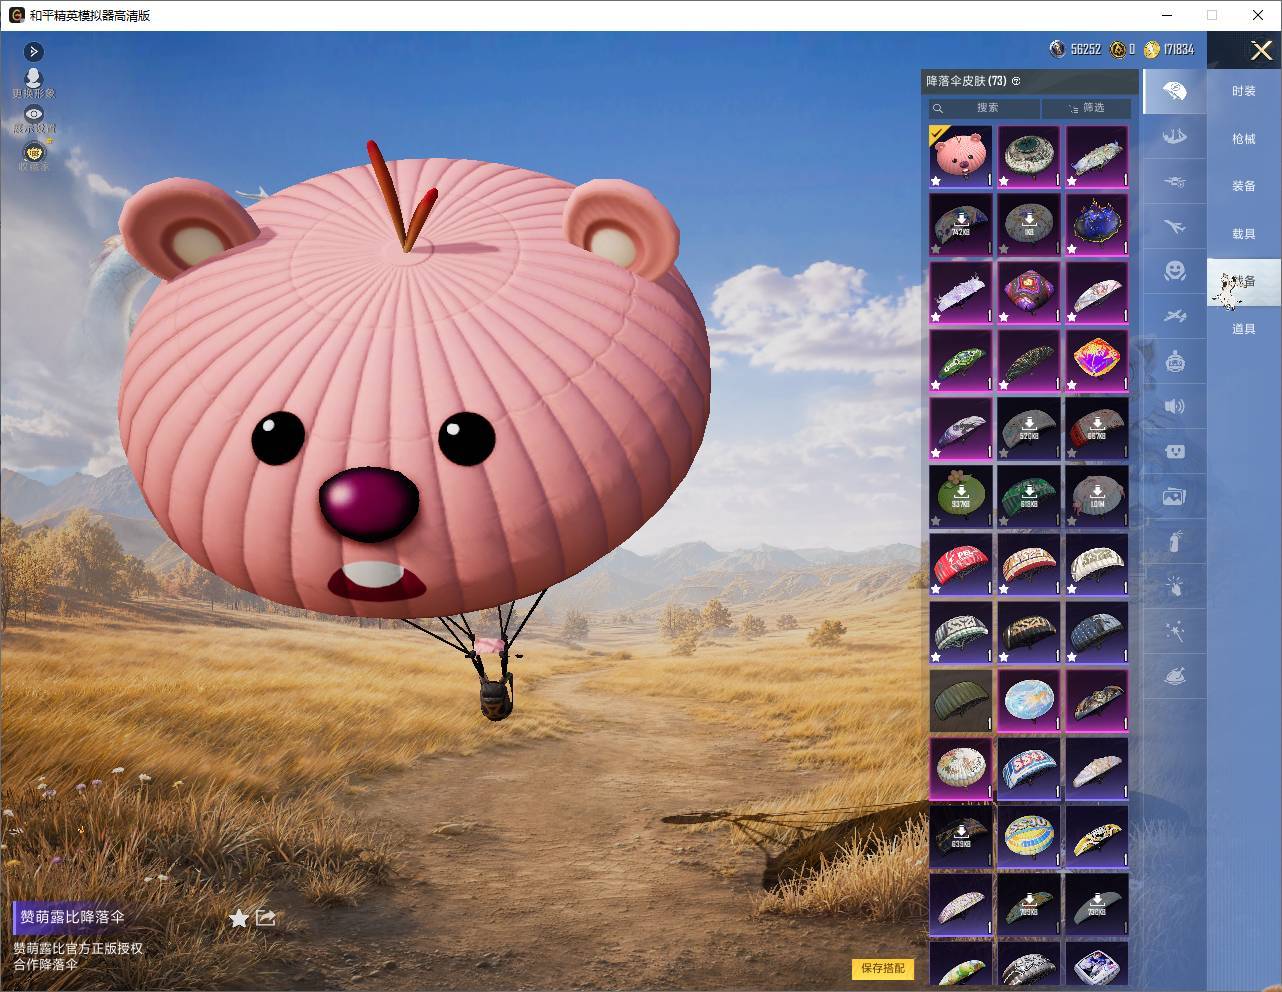The width and height of the screenshot is (1282, 992).
Task: Toggle the 展示设置 eye icon
Action: (x=34, y=115)
